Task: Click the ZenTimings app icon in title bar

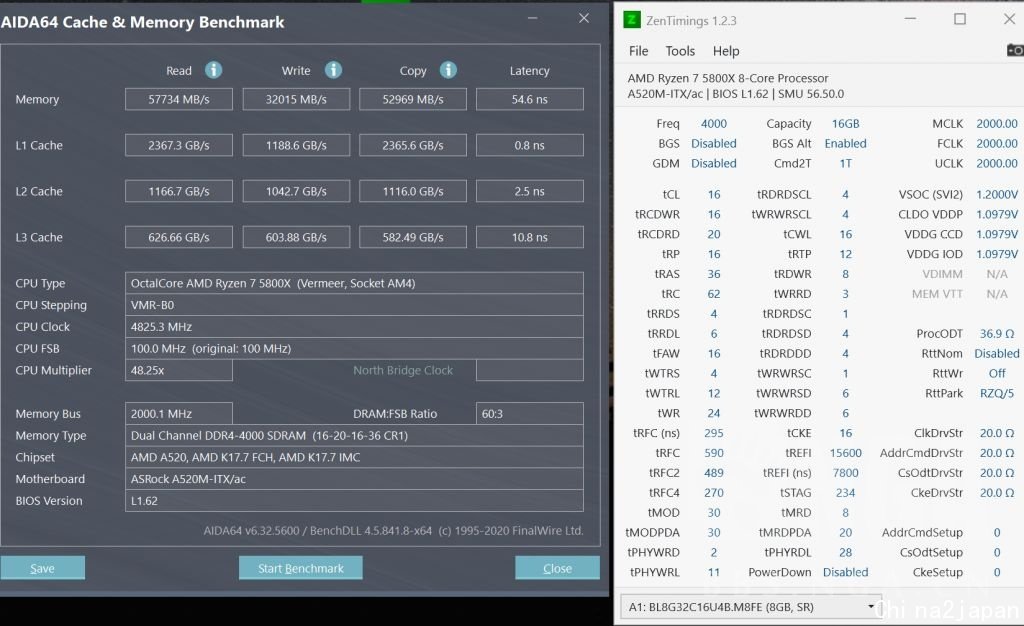Action: pos(632,20)
